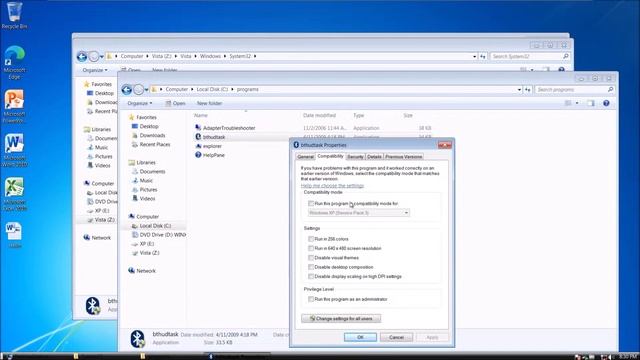Check Run this program as an administrator

click(311, 299)
